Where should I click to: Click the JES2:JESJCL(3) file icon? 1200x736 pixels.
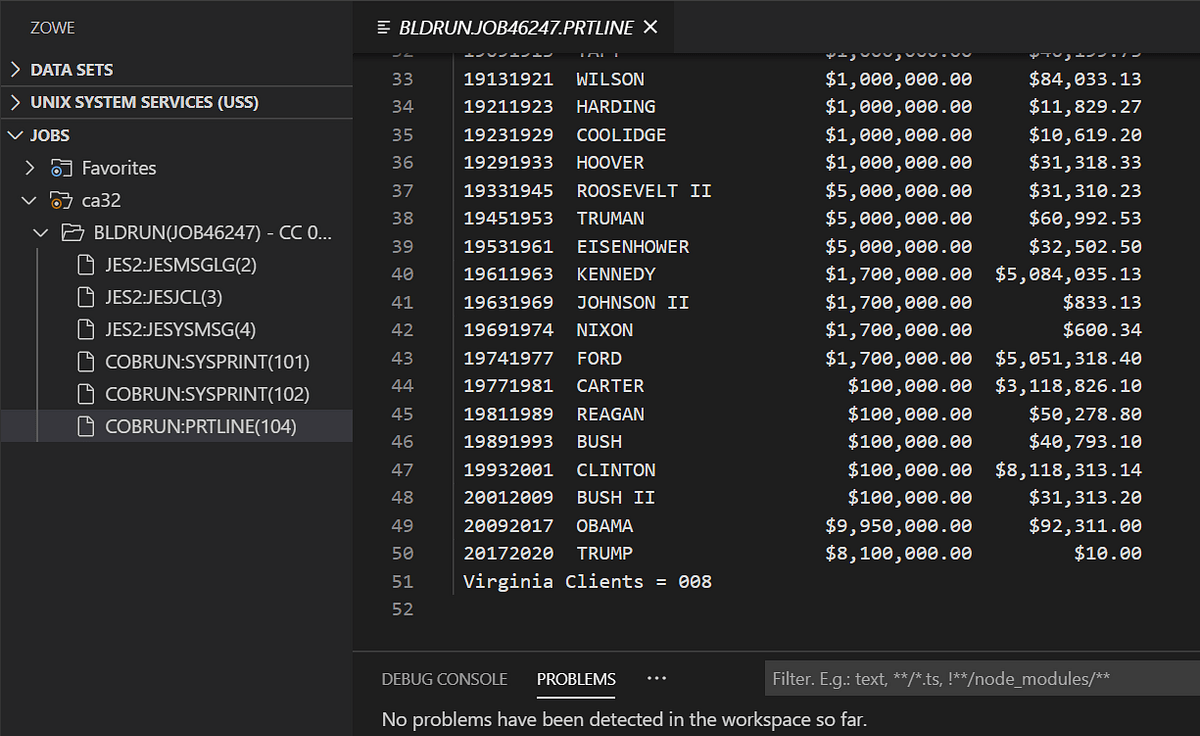pos(87,297)
